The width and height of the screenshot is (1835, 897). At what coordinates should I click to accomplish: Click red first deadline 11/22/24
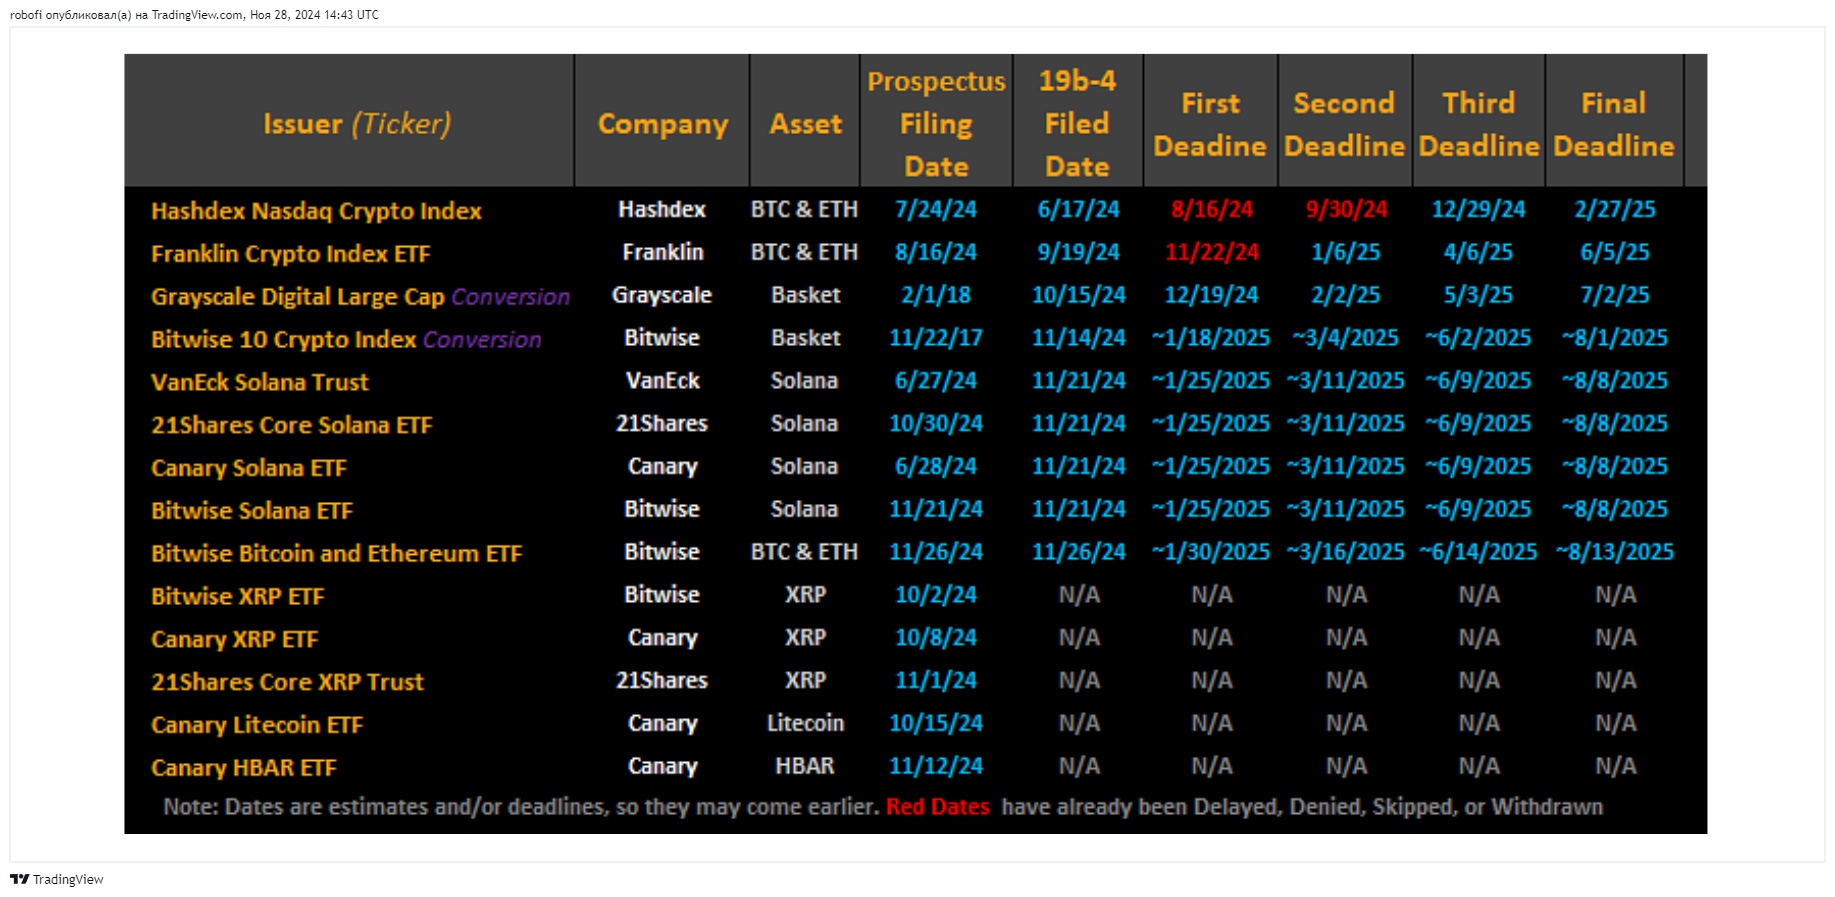(x=1212, y=252)
